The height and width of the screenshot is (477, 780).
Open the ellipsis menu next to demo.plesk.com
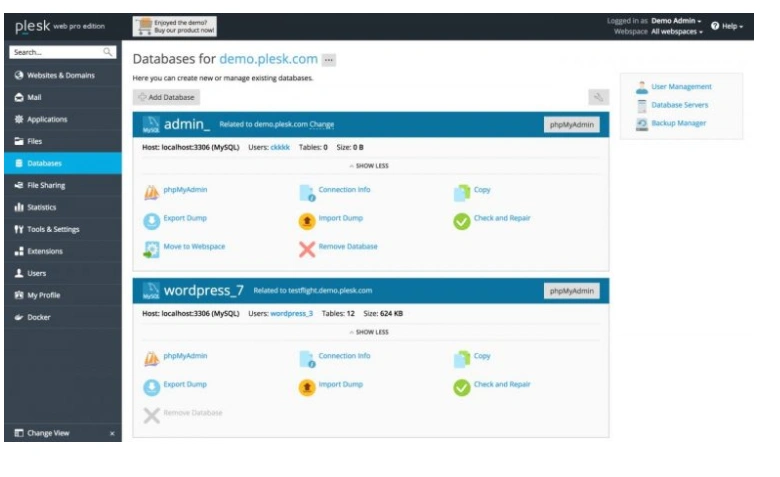pos(328,60)
